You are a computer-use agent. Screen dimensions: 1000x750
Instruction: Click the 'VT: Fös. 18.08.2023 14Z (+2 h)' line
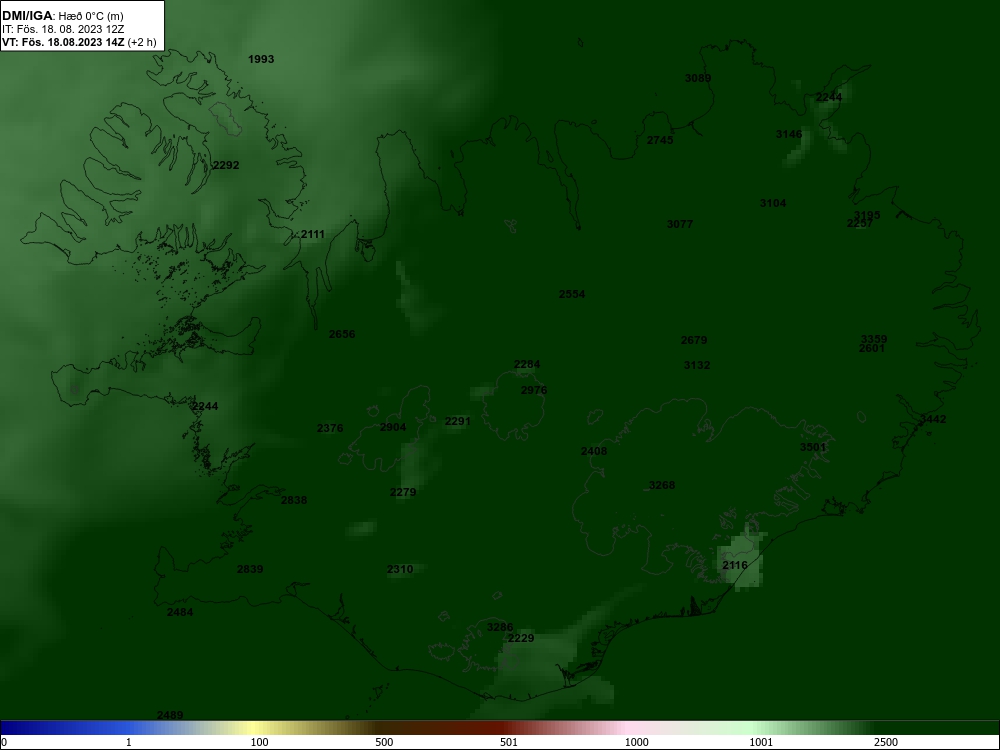(x=79, y=42)
